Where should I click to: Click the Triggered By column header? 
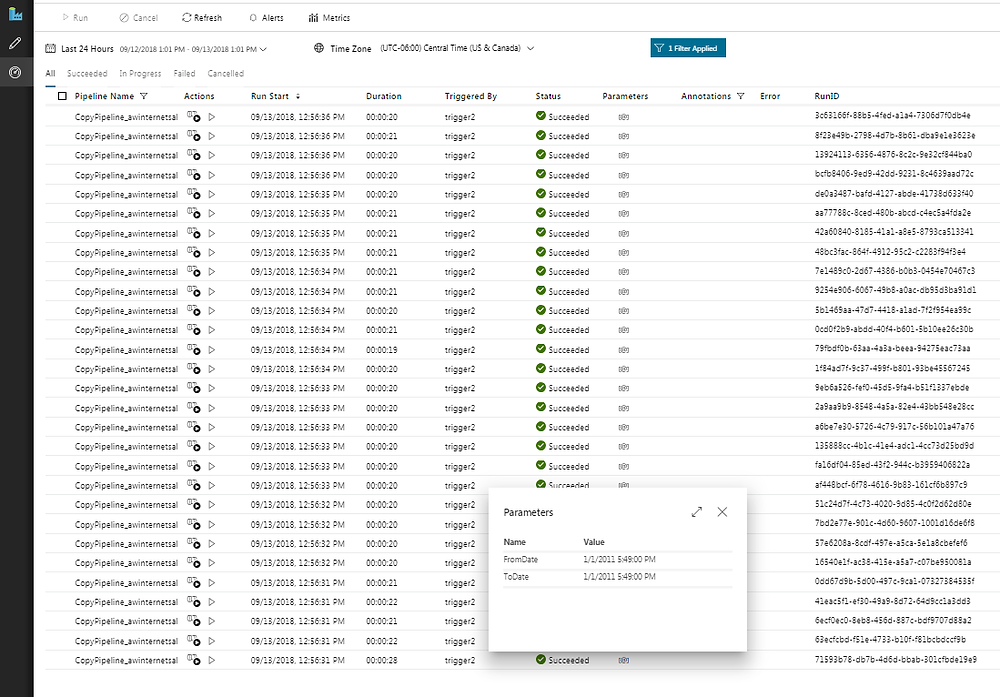(x=471, y=96)
